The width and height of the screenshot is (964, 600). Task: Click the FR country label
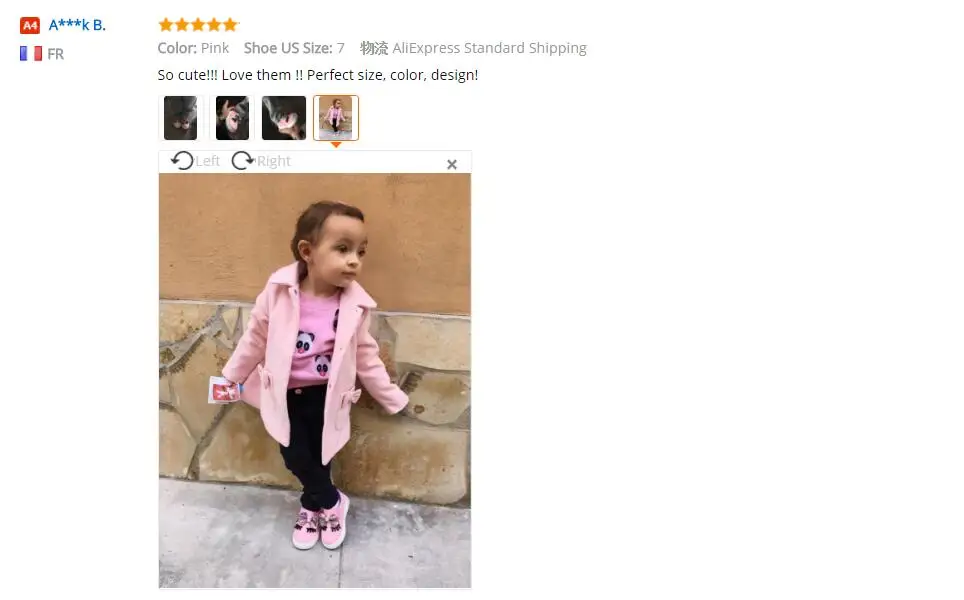[55, 54]
